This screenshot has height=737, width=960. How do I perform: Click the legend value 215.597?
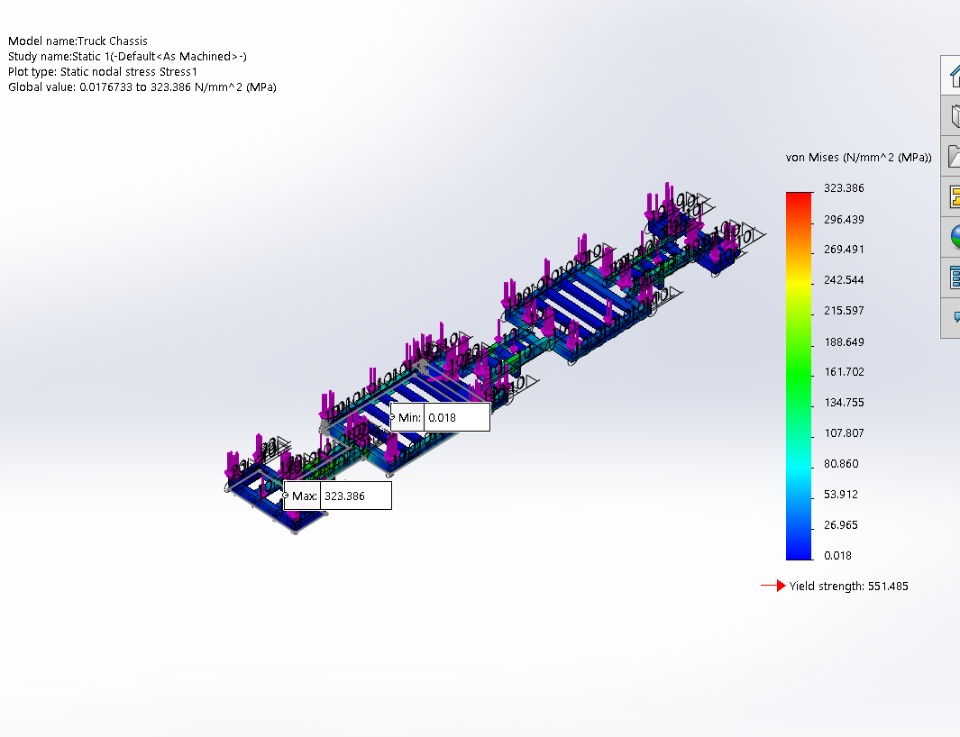click(844, 310)
